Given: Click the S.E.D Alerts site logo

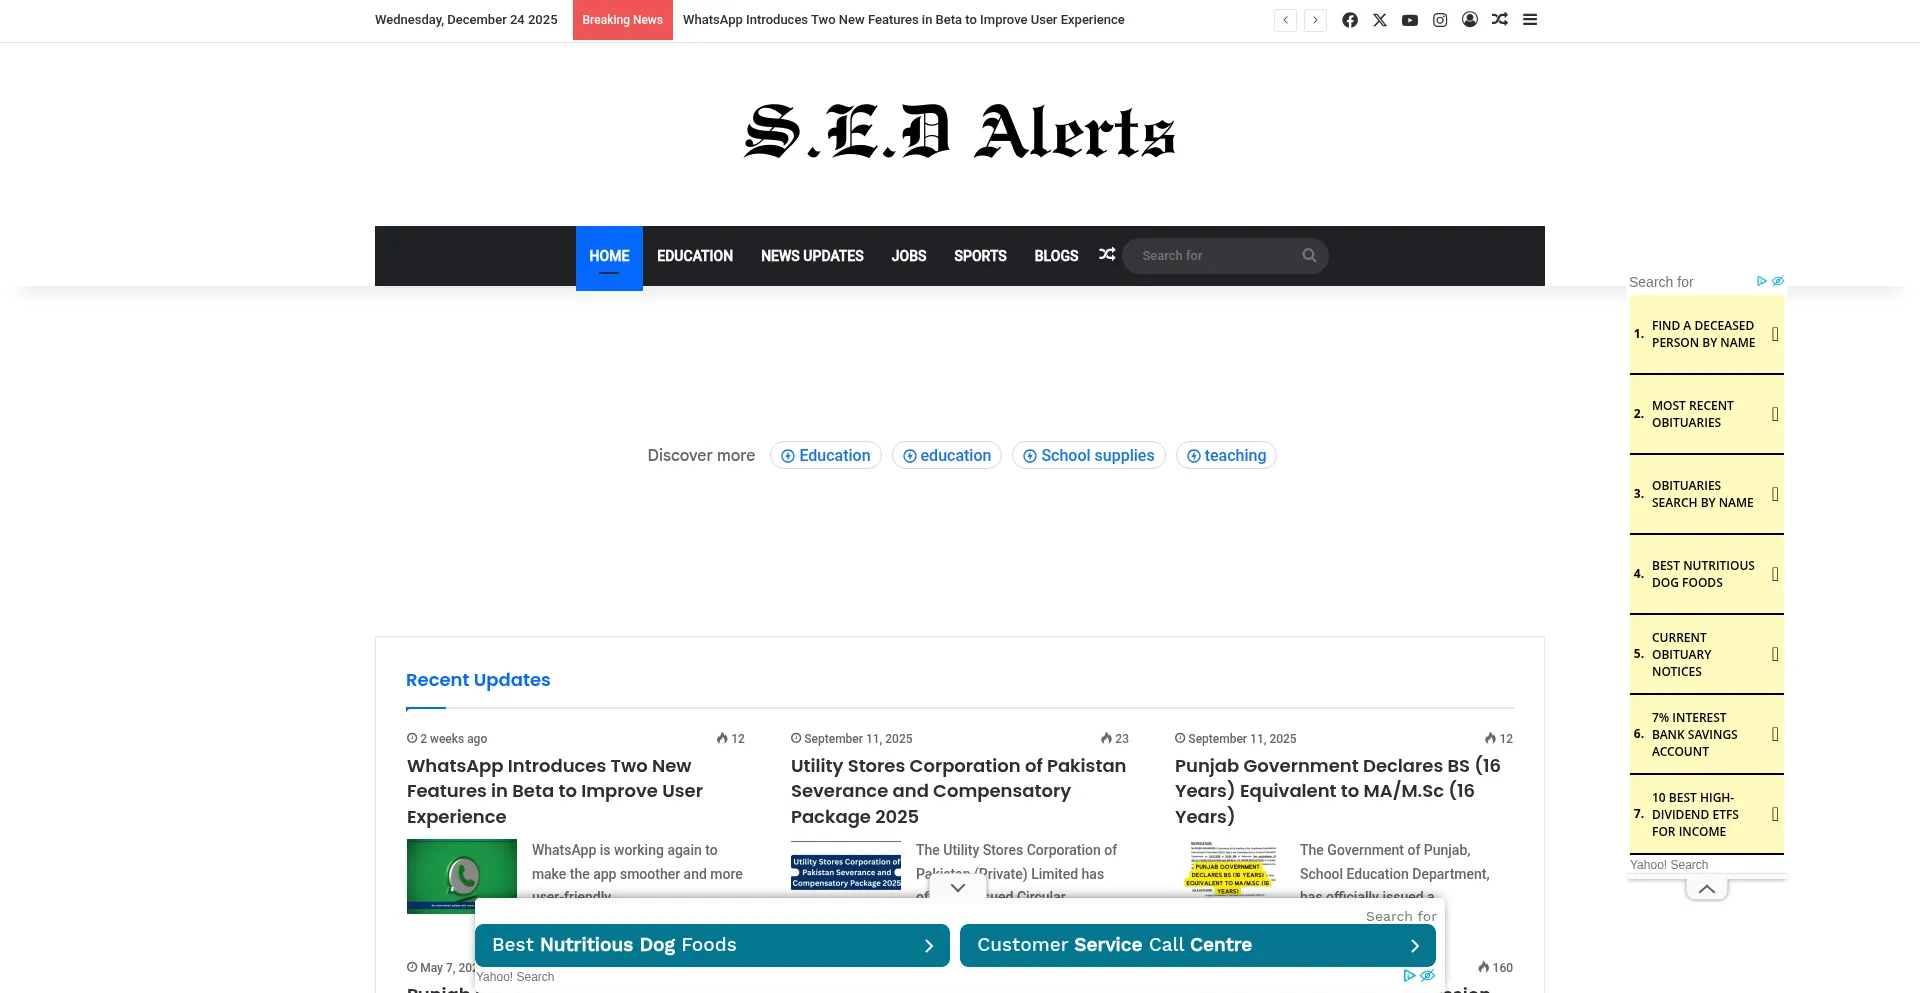Looking at the screenshot, I should coord(958,133).
